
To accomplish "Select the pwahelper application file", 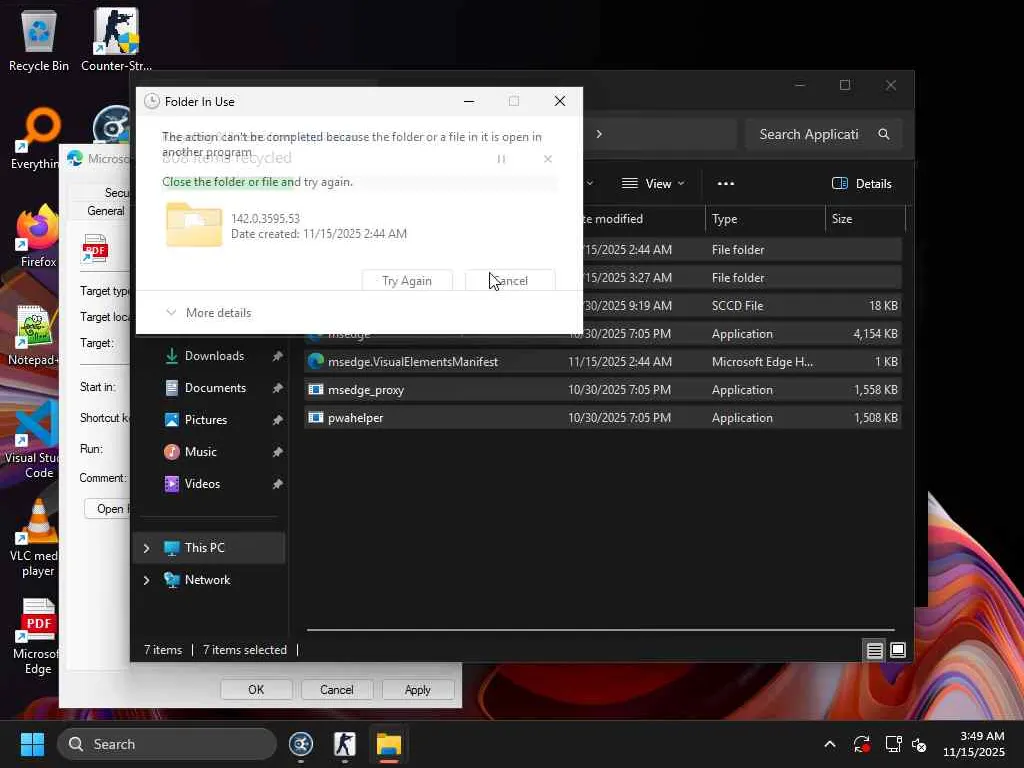I will [603, 418].
